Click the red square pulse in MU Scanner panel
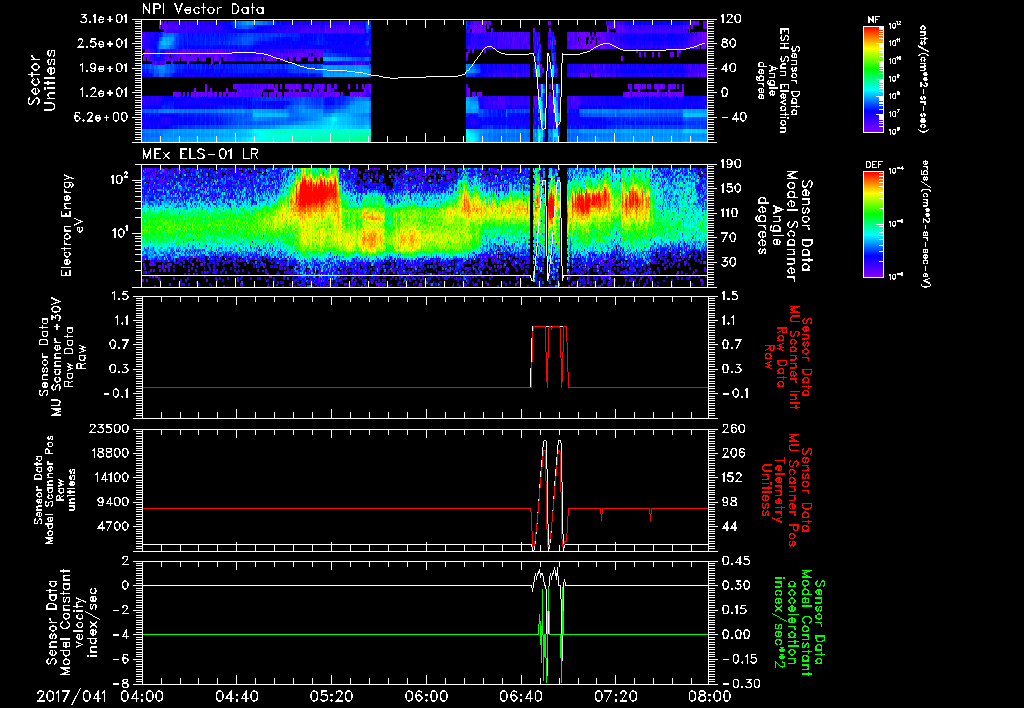 pos(549,356)
